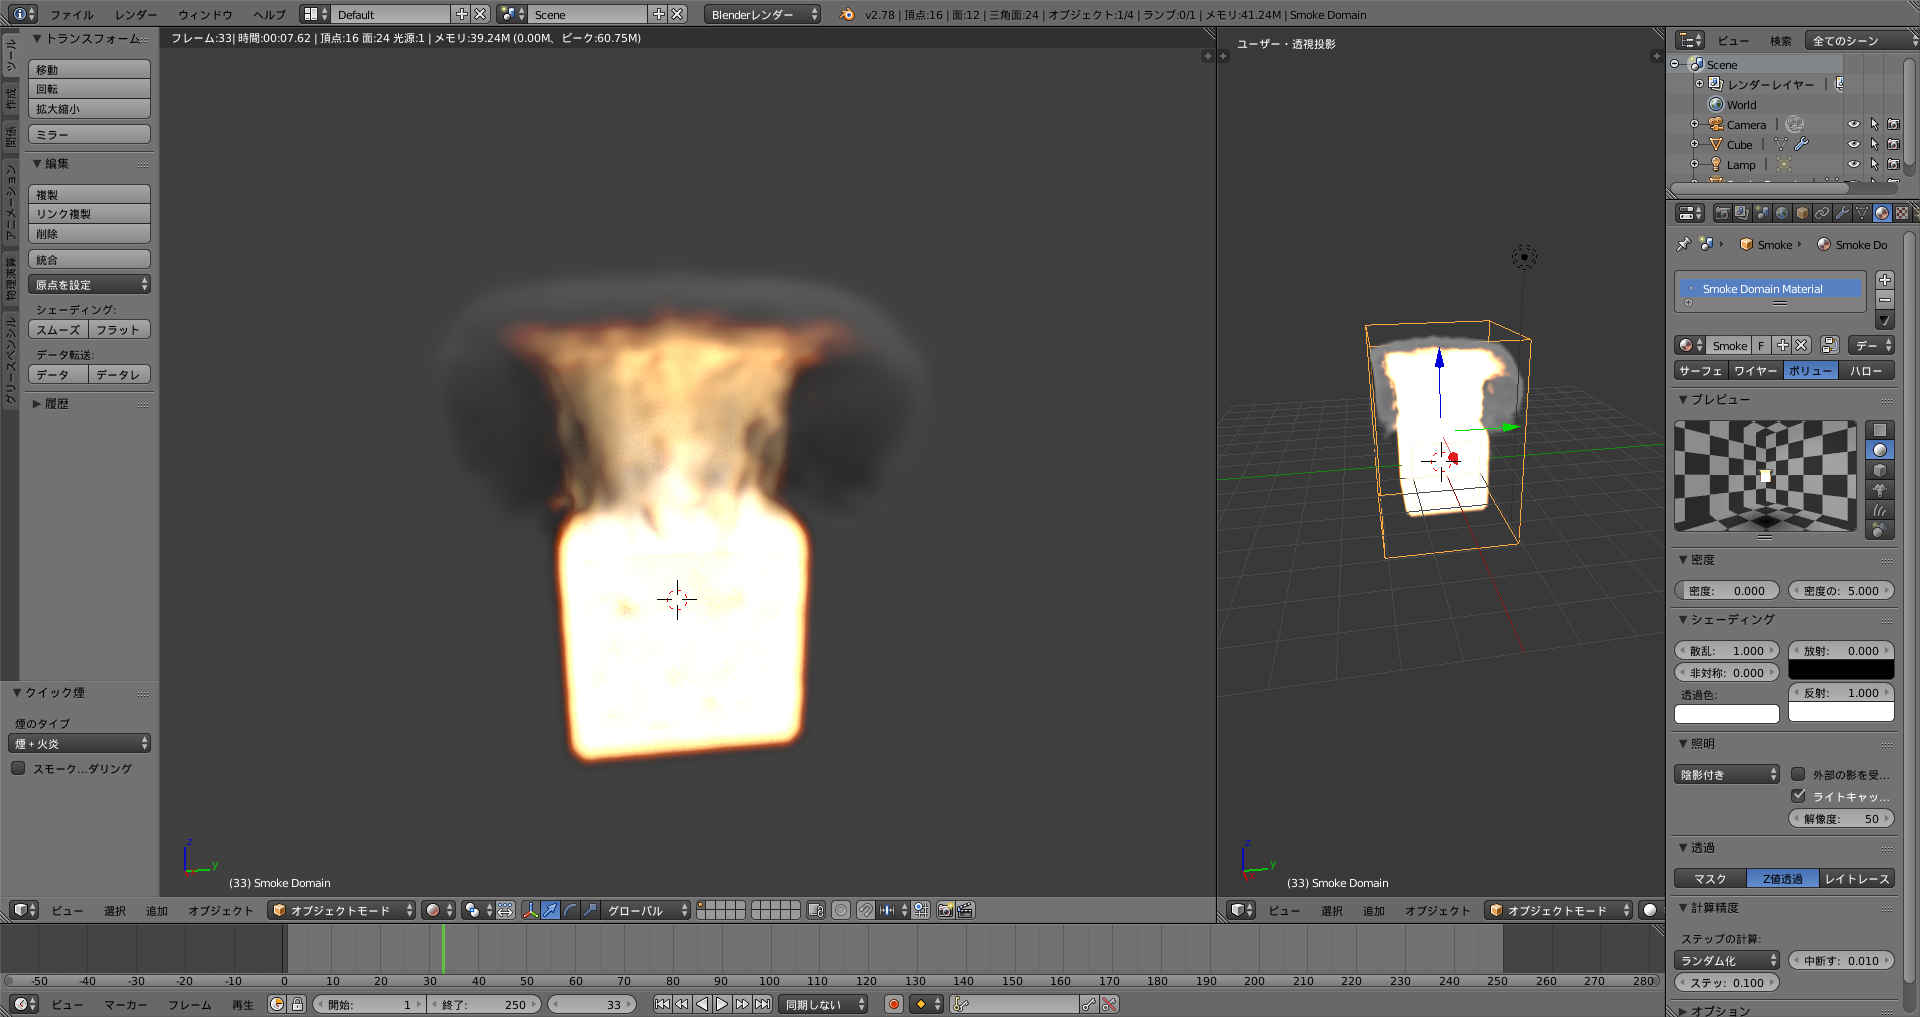This screenshot has height=1017, width=1920.
Task: Select the Texture properties tab icon
Action: (x=1901, y=213)
